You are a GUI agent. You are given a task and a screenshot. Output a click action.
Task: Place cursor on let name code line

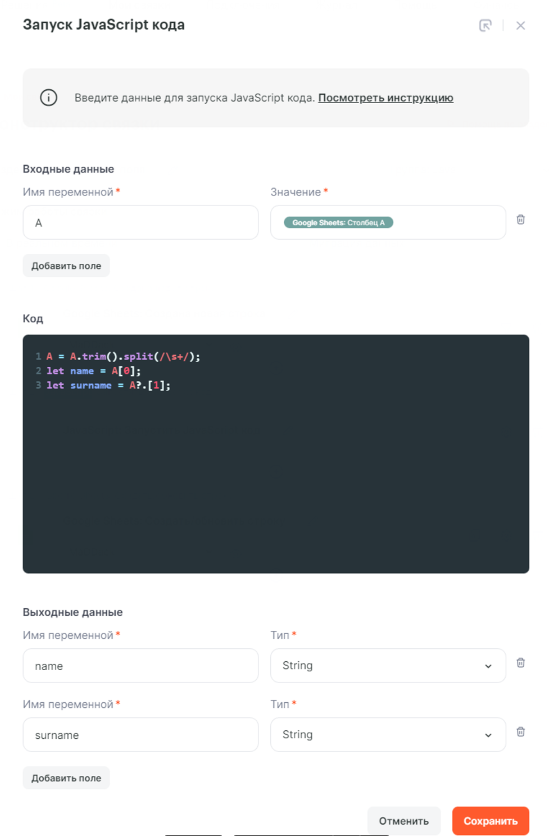94,371
